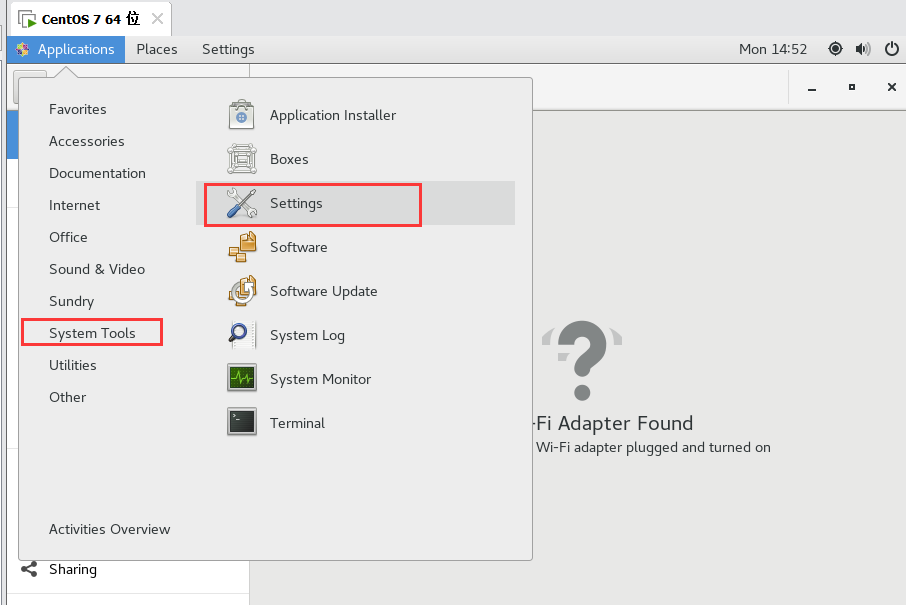Select the Accessories category

[x=87, y=141]
